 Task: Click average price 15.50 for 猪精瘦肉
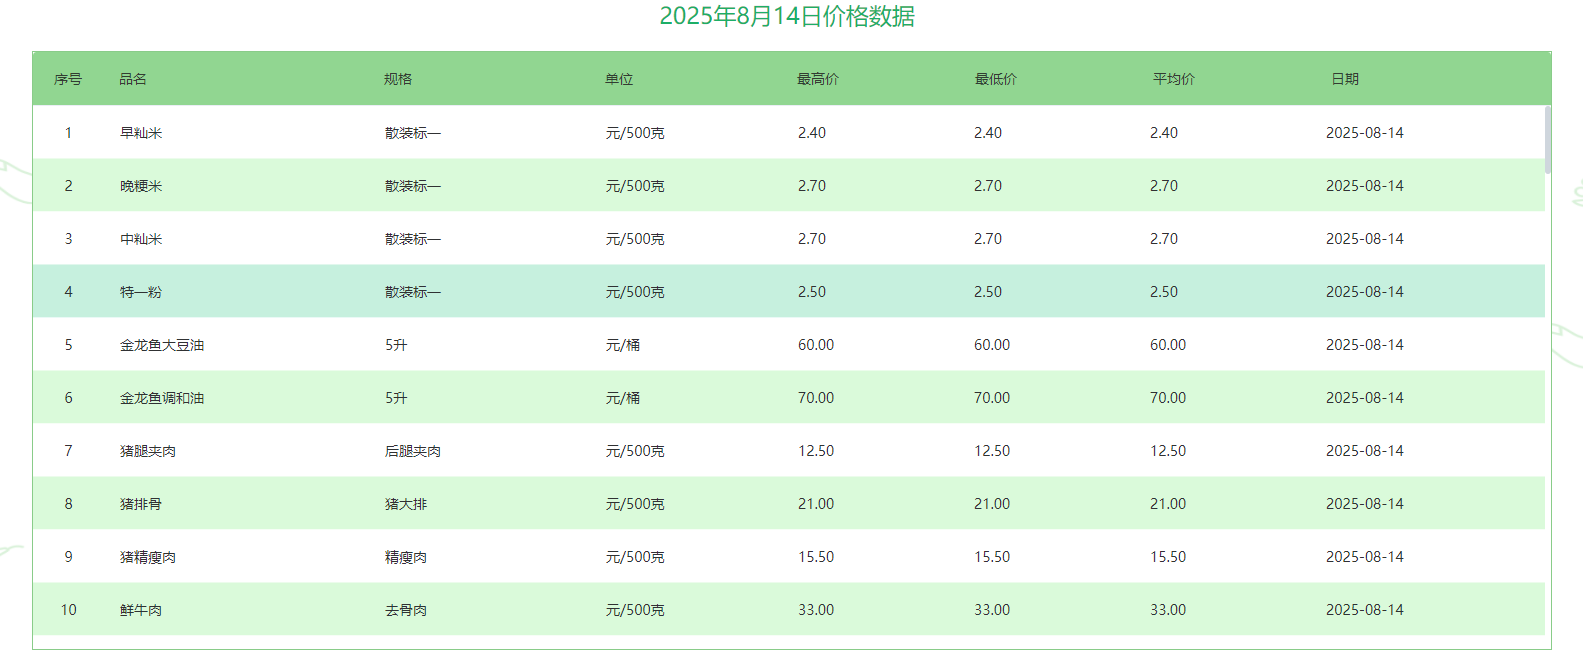(1168, 557)
